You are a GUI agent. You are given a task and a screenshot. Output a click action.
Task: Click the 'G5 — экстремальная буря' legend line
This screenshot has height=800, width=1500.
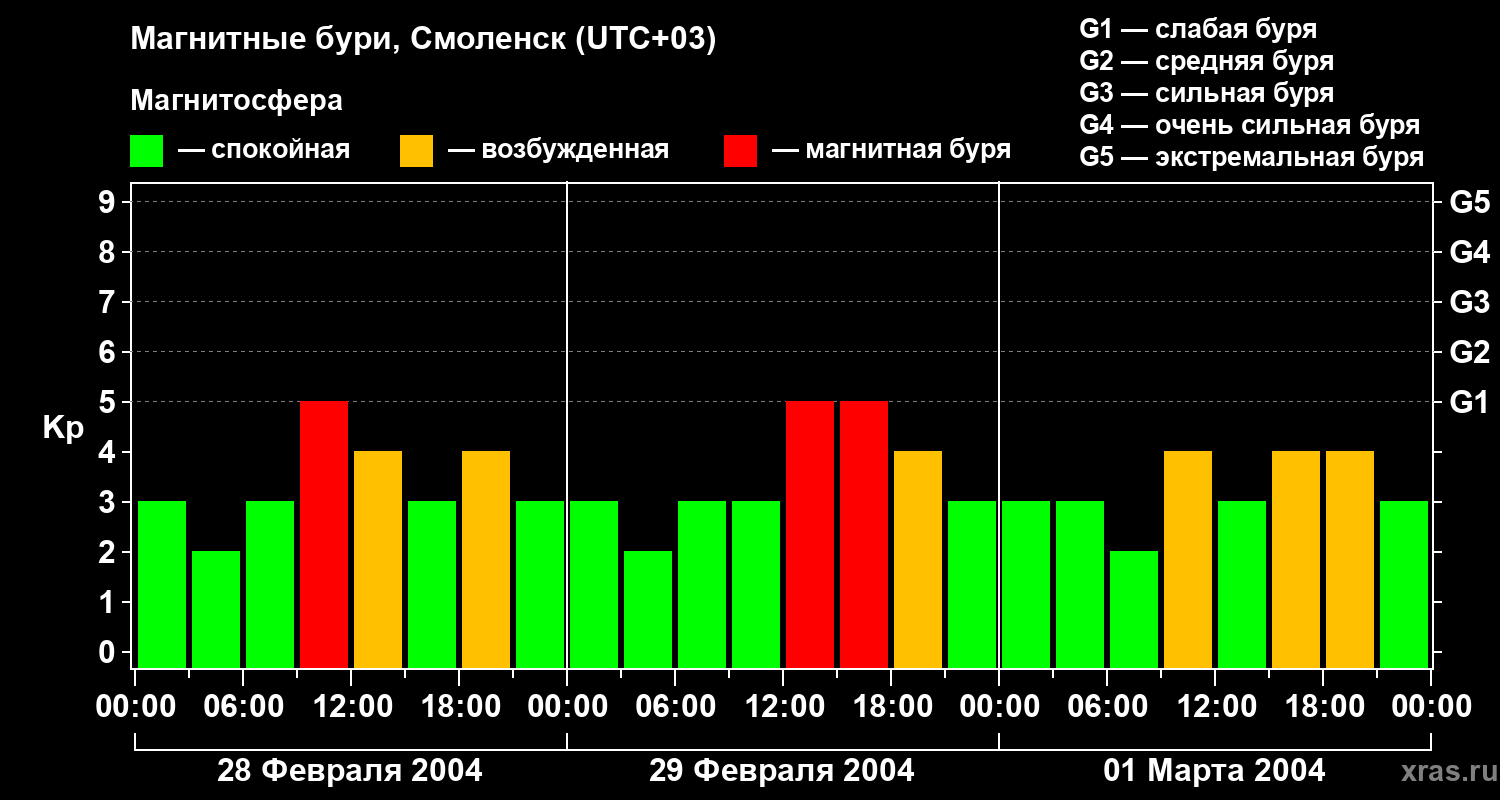click(x=1252, y=157)
